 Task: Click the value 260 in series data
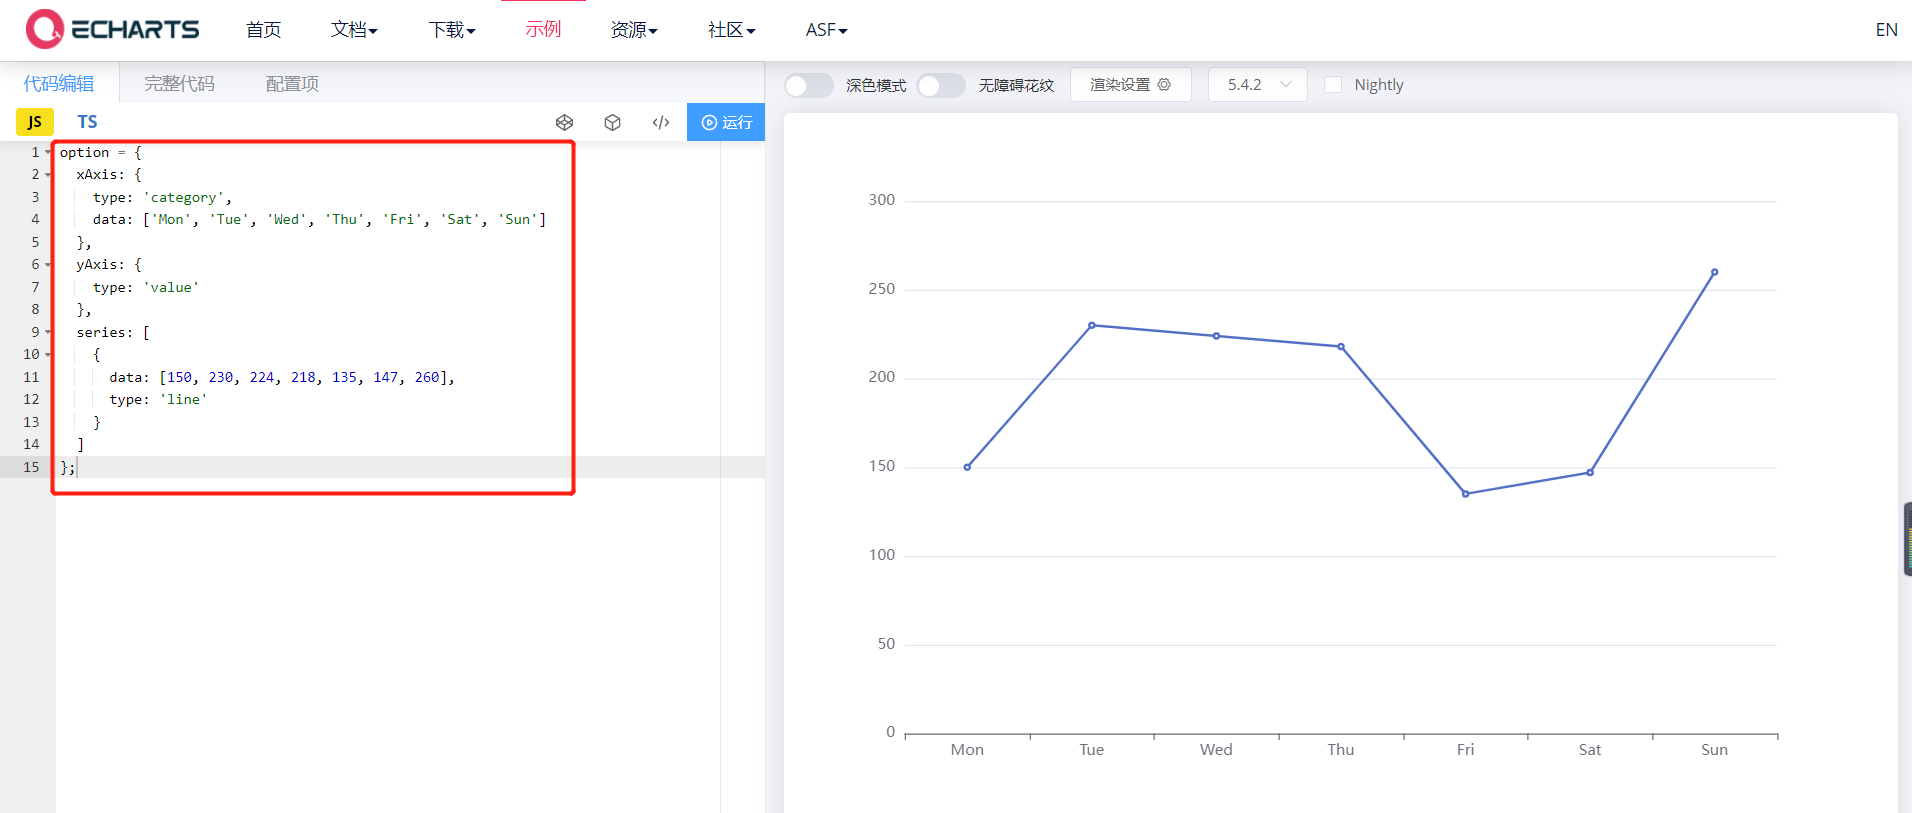[x=427, y=377]
